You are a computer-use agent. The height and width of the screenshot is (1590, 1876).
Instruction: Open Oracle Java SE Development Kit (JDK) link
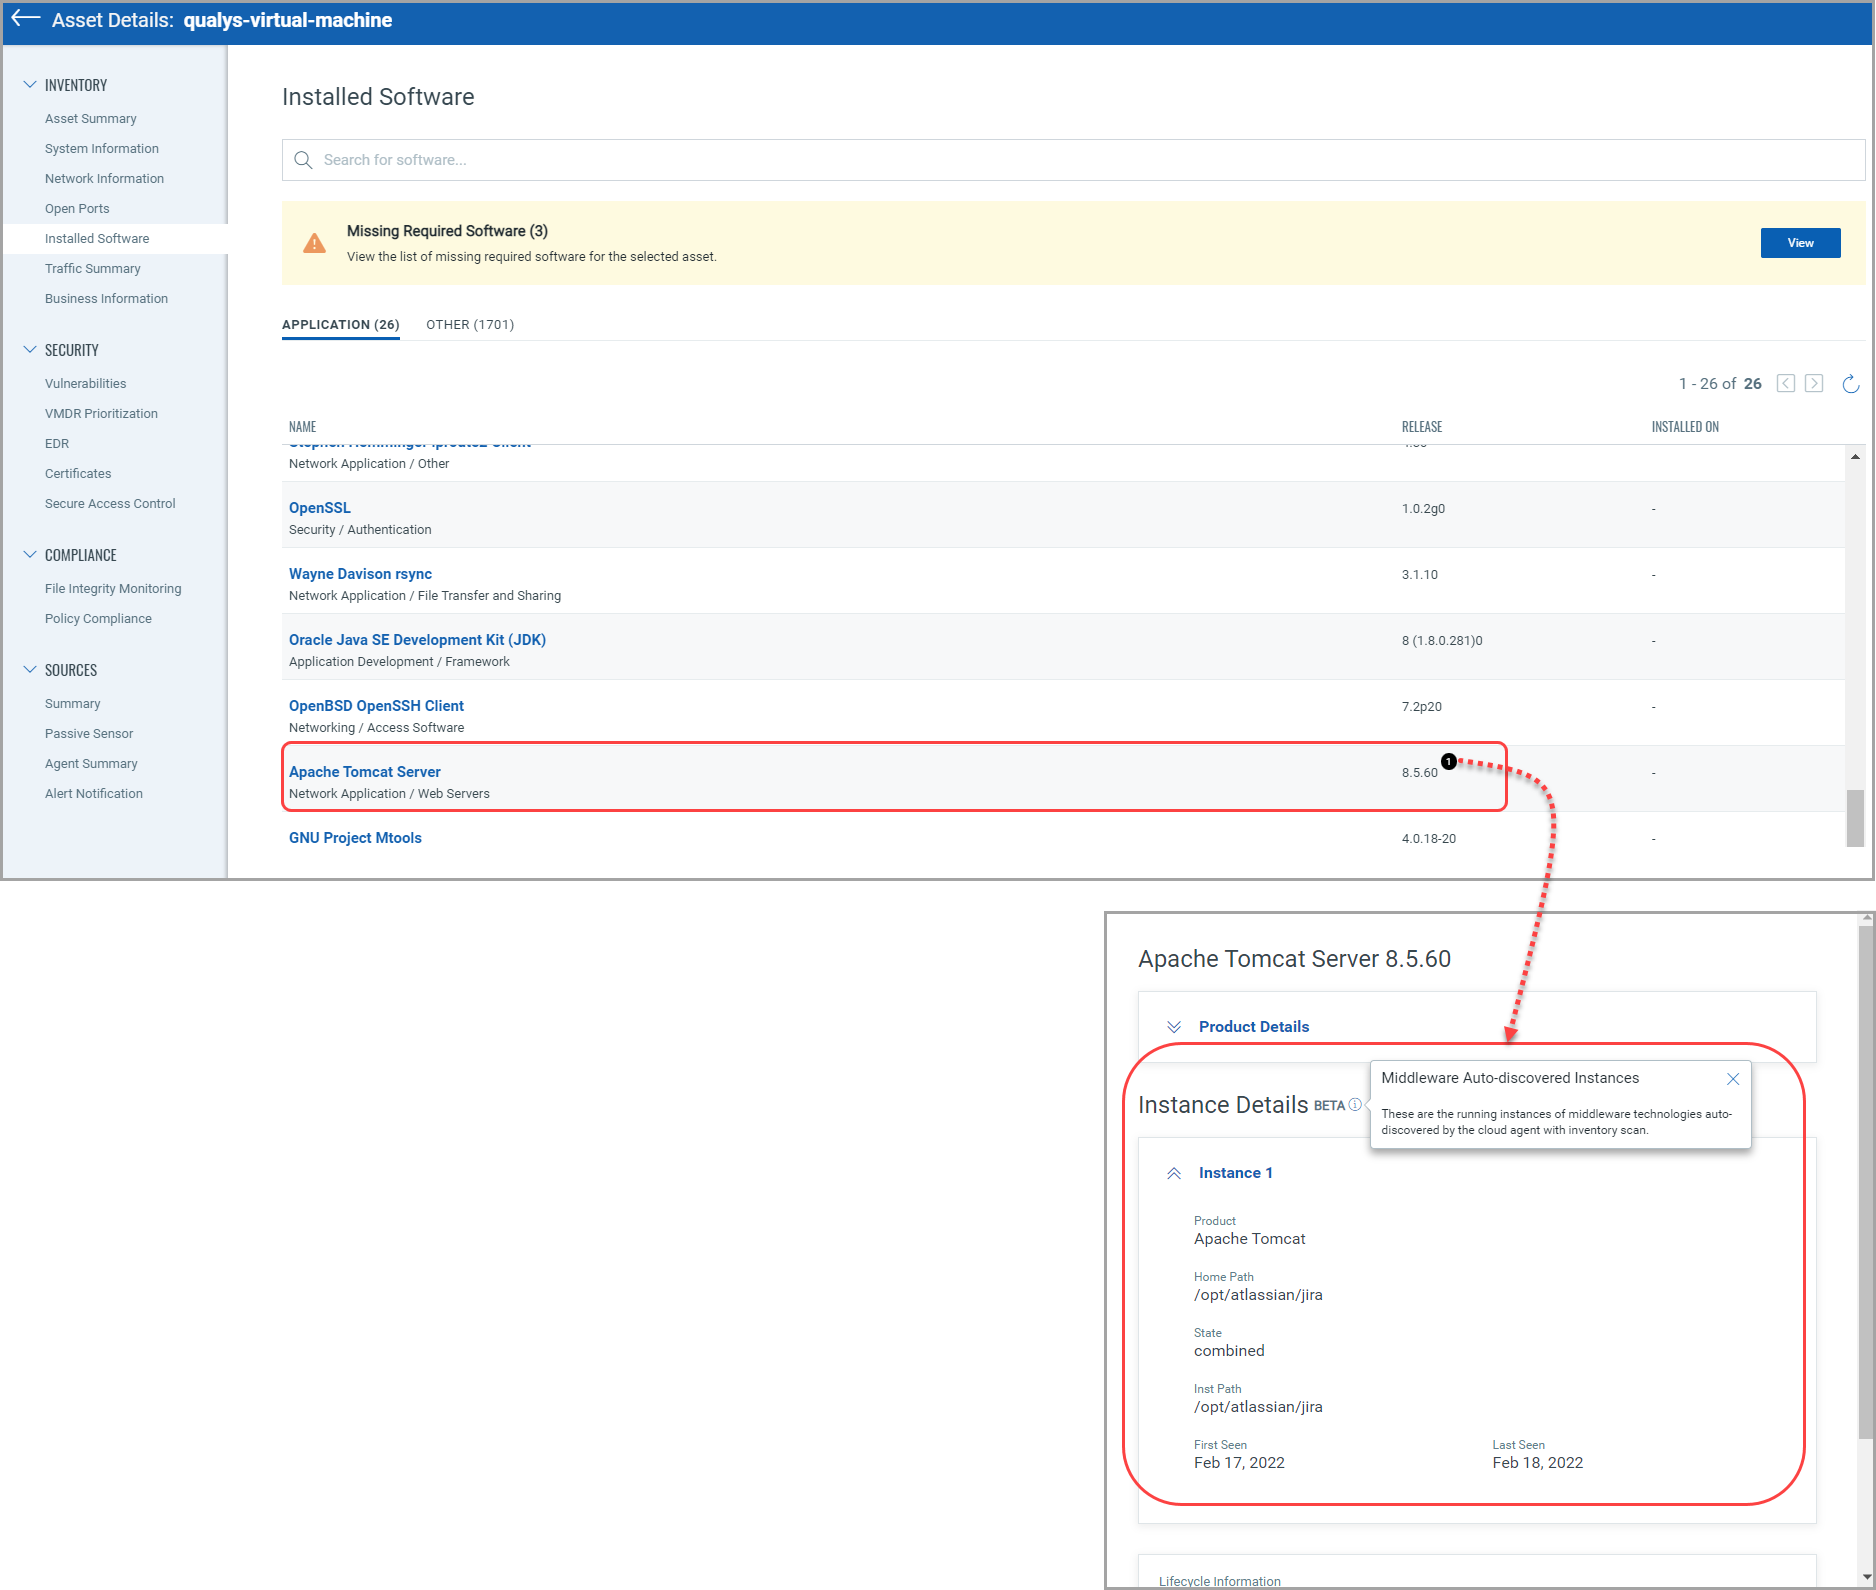418,640
